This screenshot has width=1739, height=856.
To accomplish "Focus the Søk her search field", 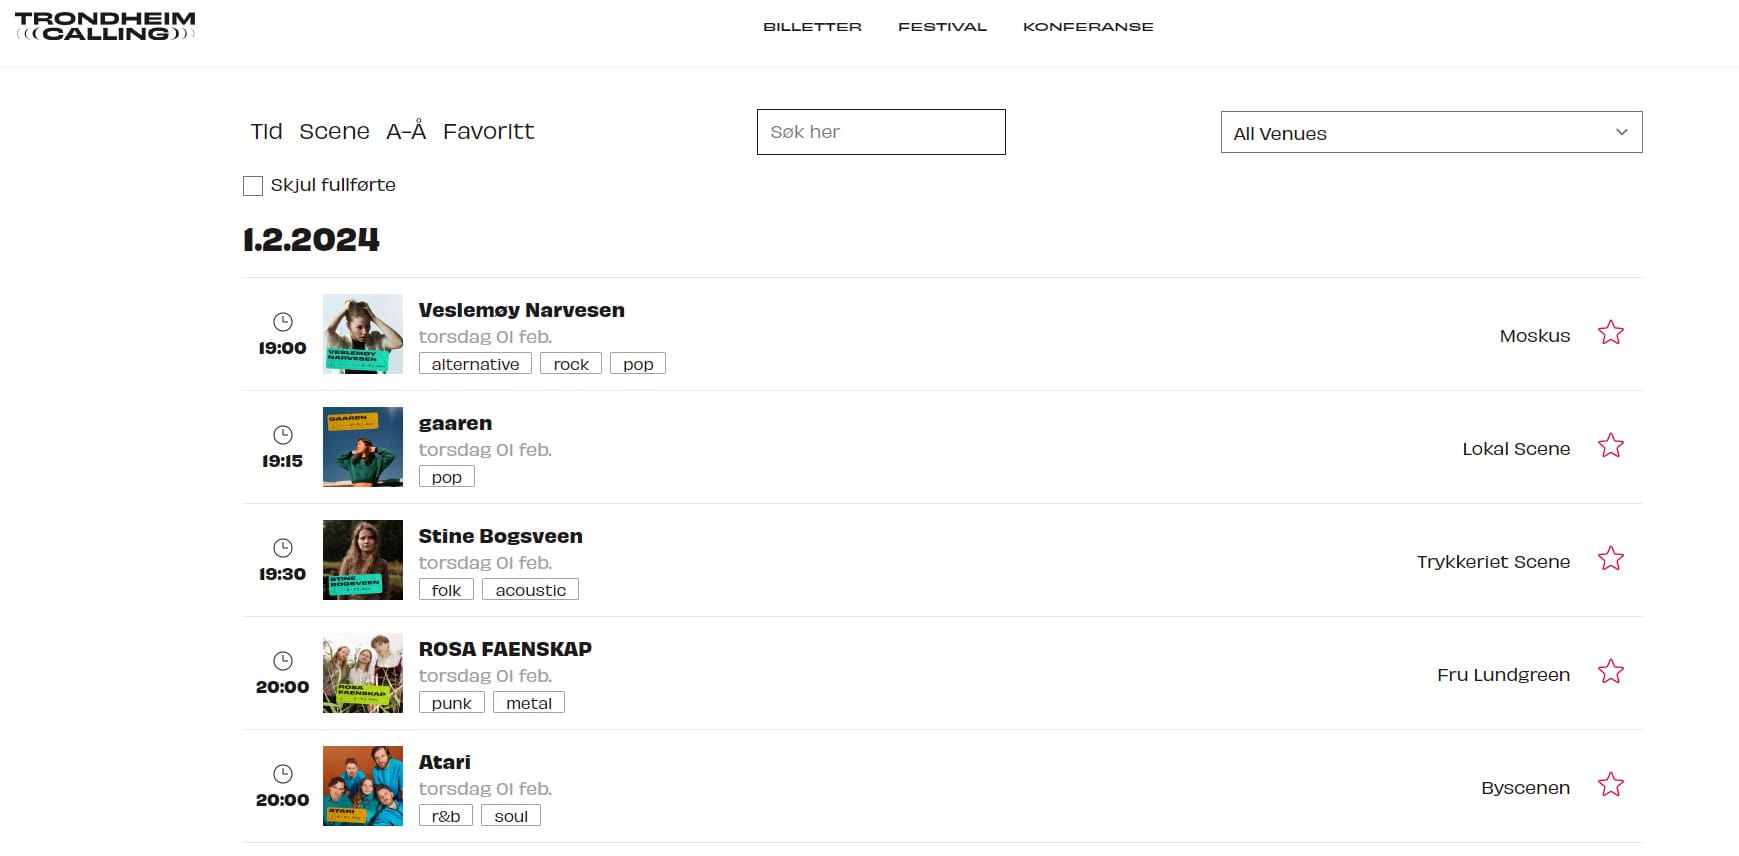I will 881,132.
